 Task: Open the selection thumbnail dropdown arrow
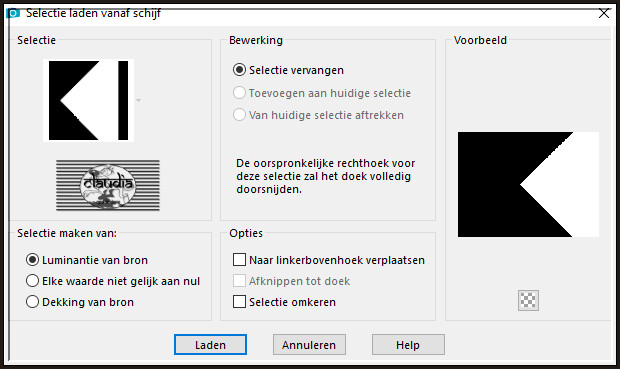click(x=138, y=100)
